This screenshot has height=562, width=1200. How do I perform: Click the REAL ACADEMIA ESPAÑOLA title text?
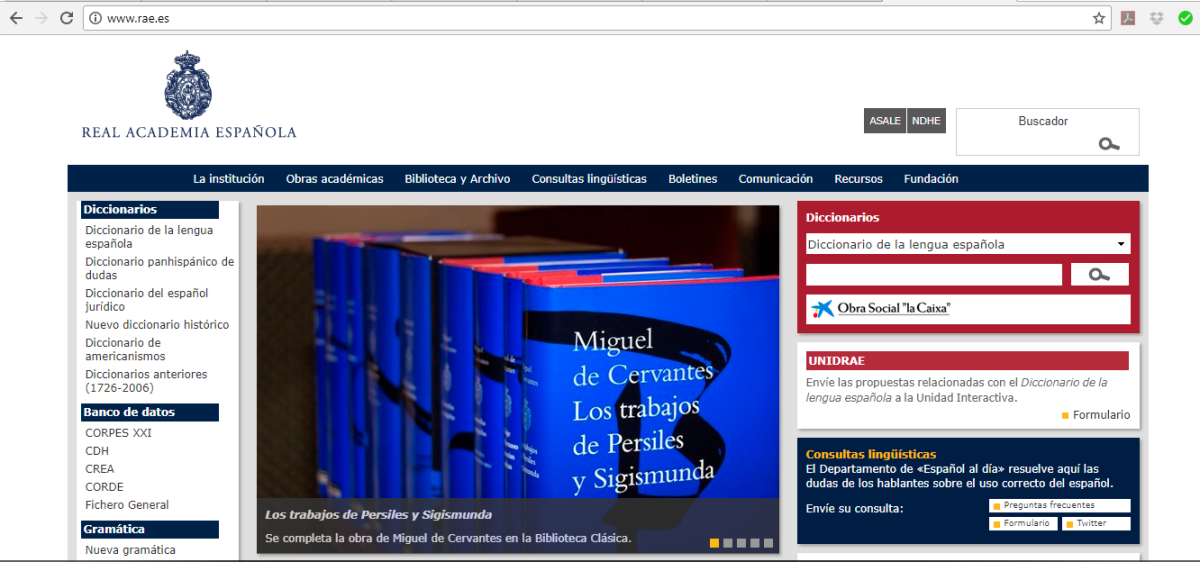coord(189,132)
